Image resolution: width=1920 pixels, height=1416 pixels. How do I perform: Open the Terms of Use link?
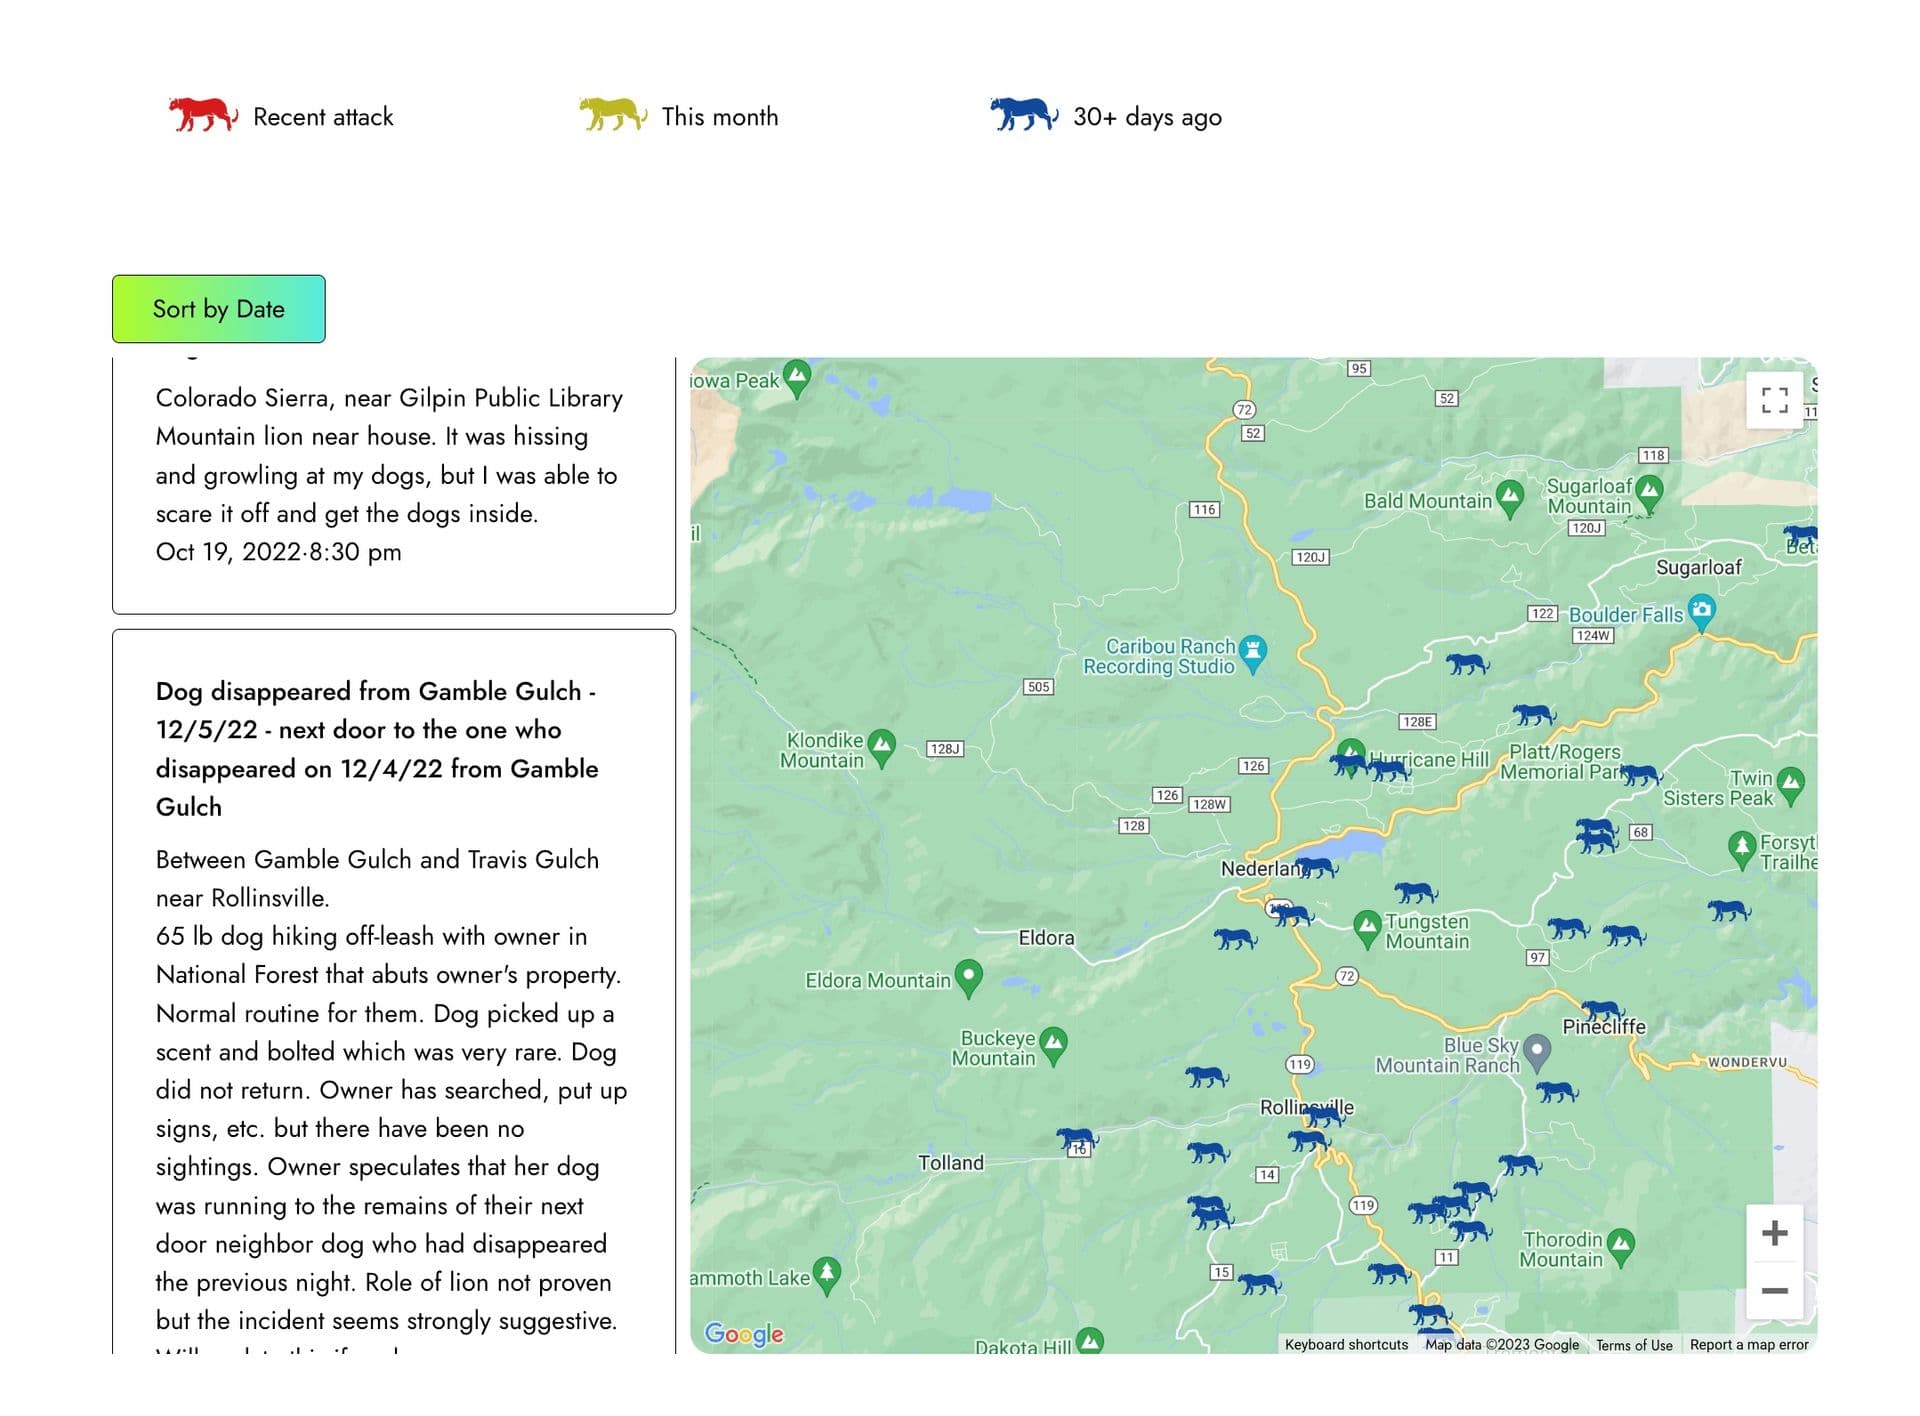pyautogui.click(x=1633, y=1345)
